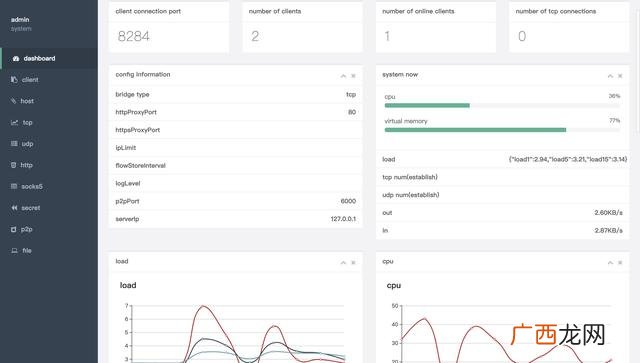Open the dashboard menu item
Viewport: 640px width, 363px height.
[x=49, y=58]
